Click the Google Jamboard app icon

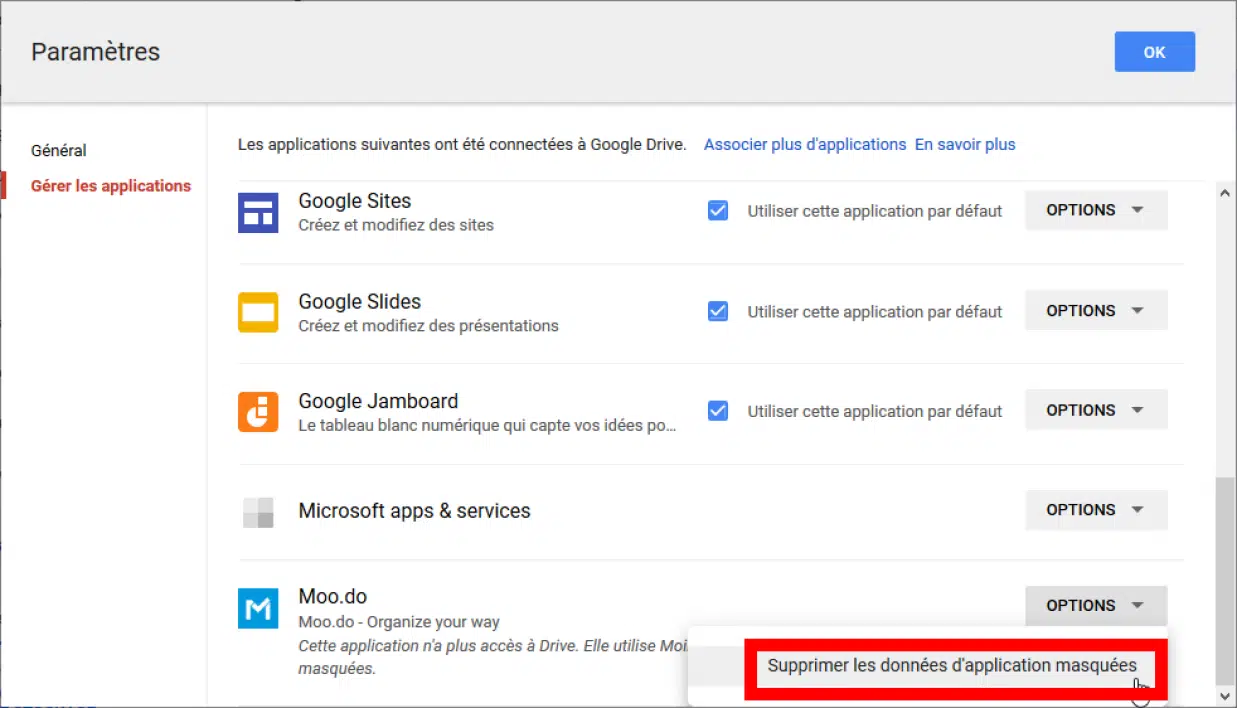click(x=258, y=412)
